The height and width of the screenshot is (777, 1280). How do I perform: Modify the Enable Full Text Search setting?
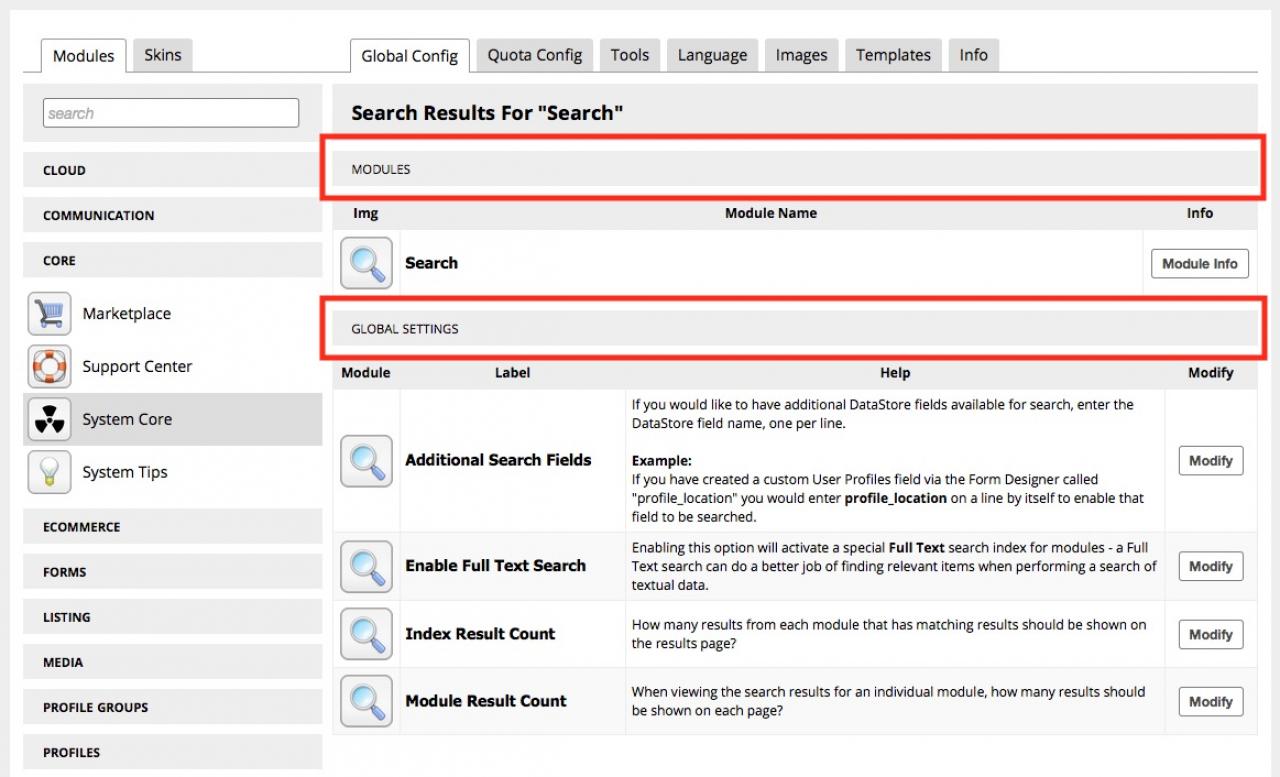[1210, 566]
